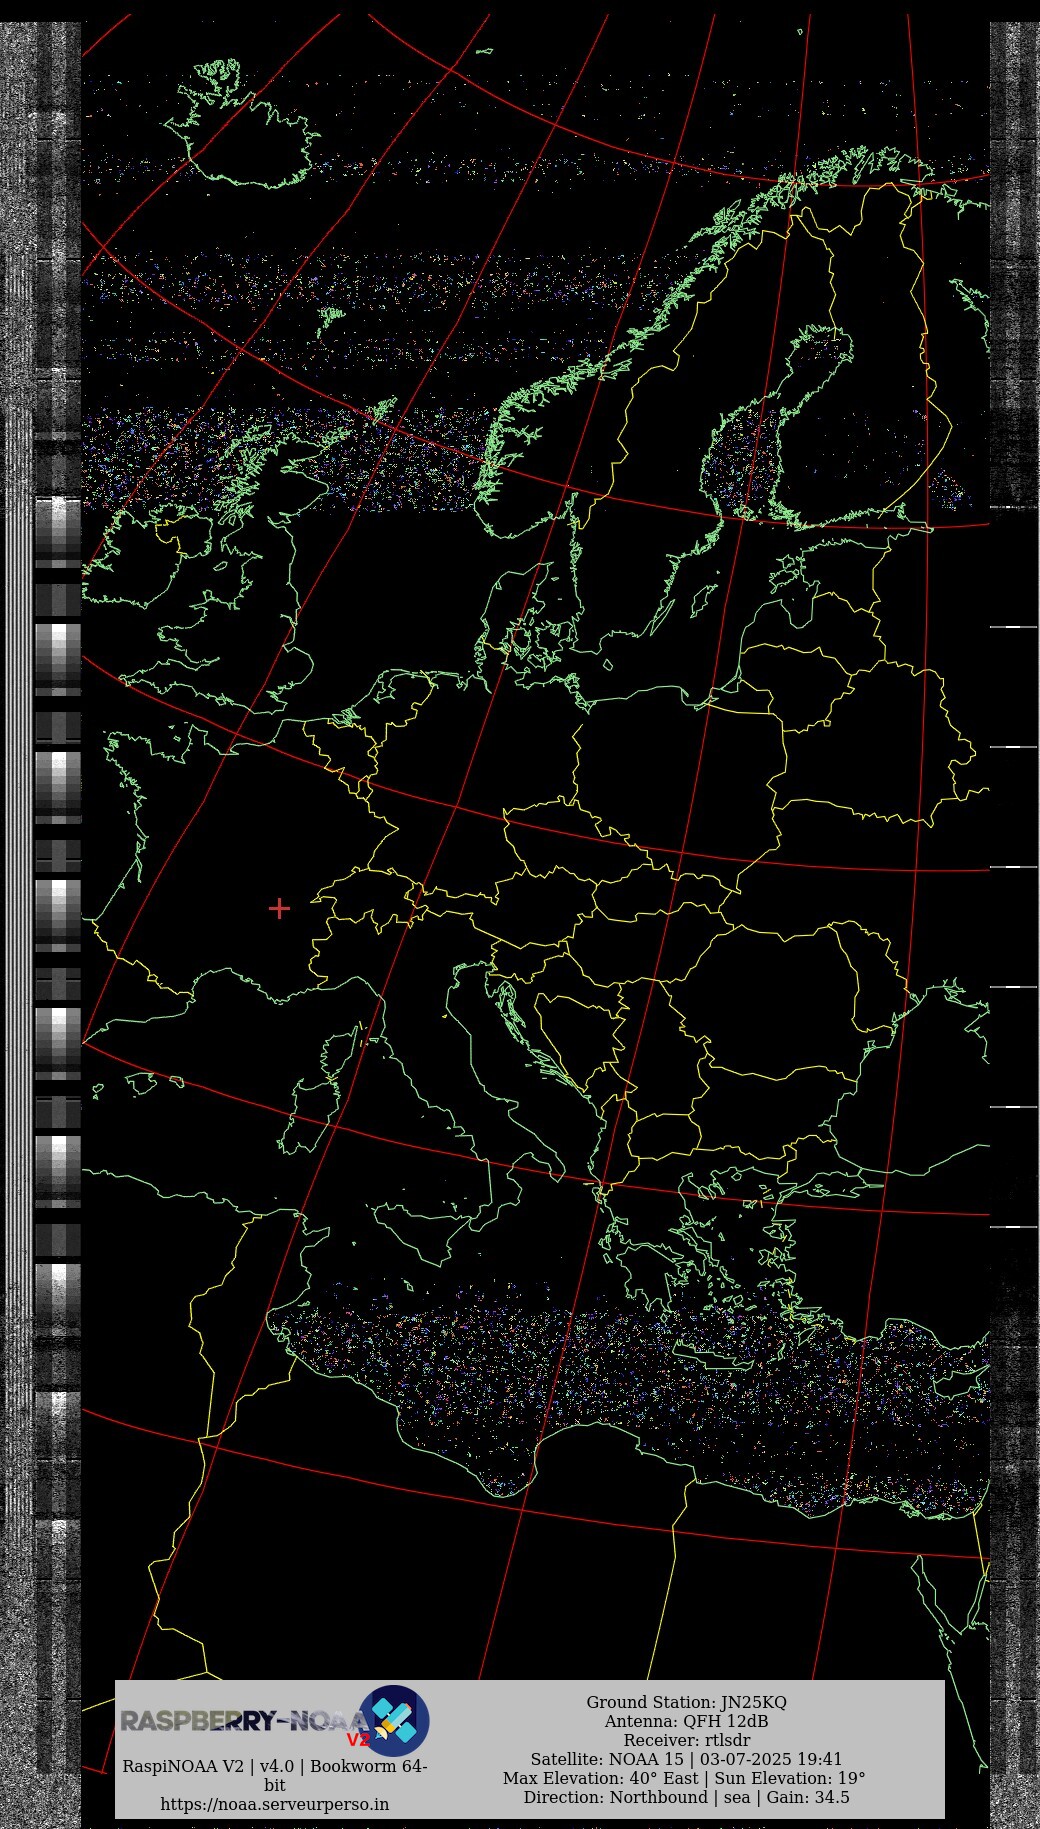Click the Ground Station: JN25KQ label
This screenshot has width=1040, height=1829.
click(686, 1702)
